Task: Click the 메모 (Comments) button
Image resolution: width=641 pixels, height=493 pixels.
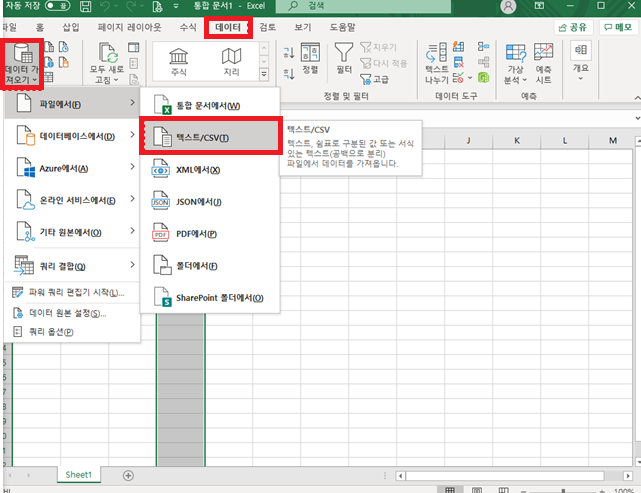Action: tap(618, 27)
